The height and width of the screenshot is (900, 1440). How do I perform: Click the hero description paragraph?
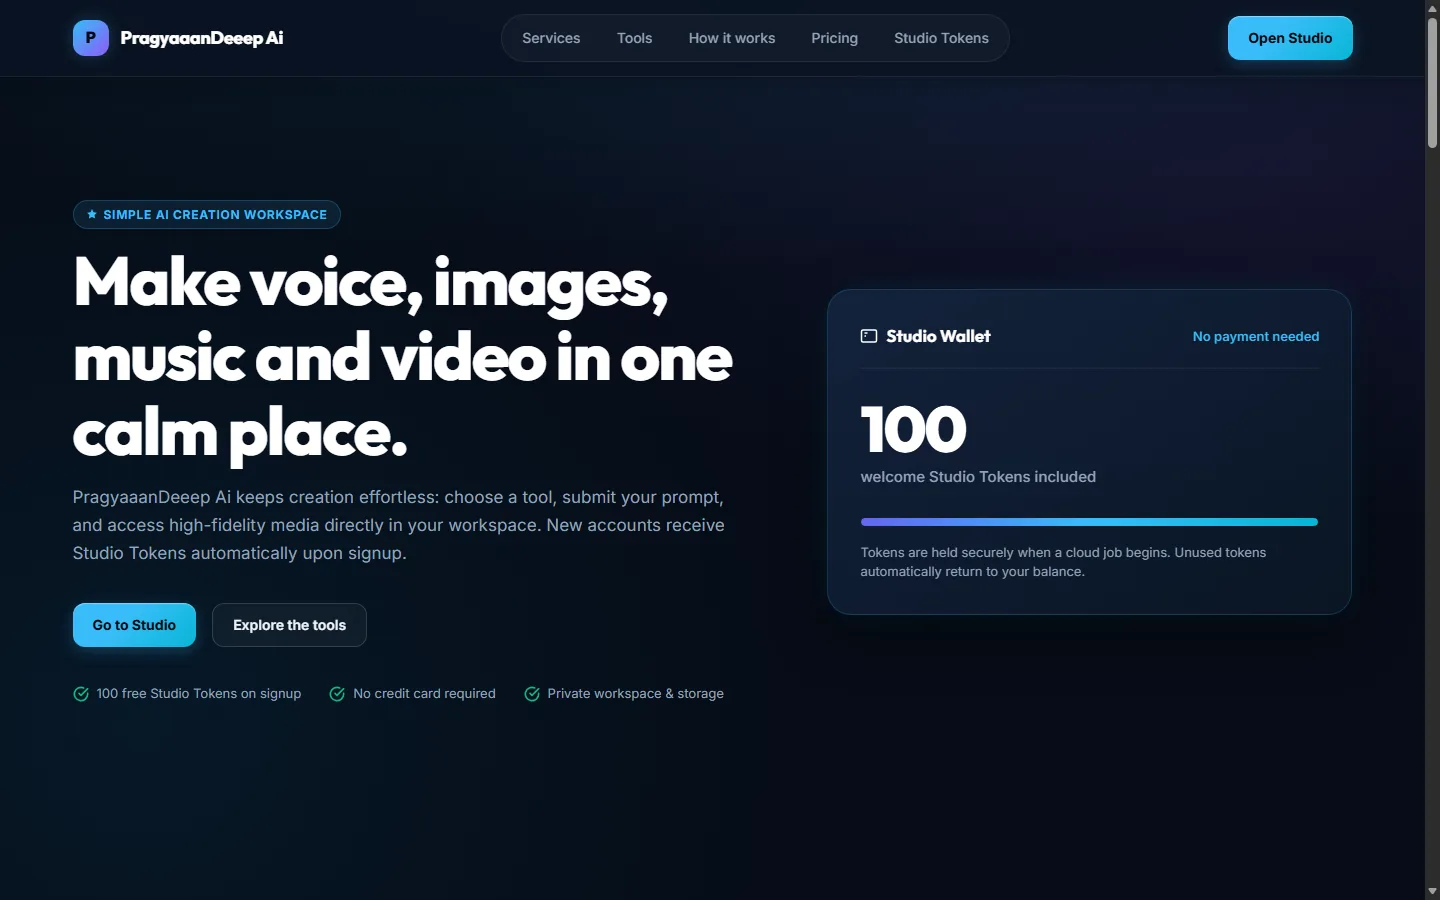tap(398, 525)
